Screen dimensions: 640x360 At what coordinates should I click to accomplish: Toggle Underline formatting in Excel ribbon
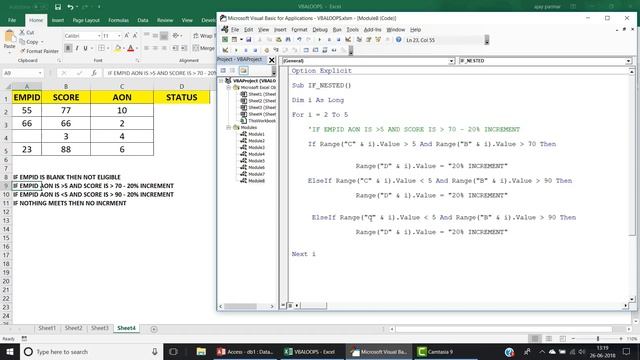point(85,48)
